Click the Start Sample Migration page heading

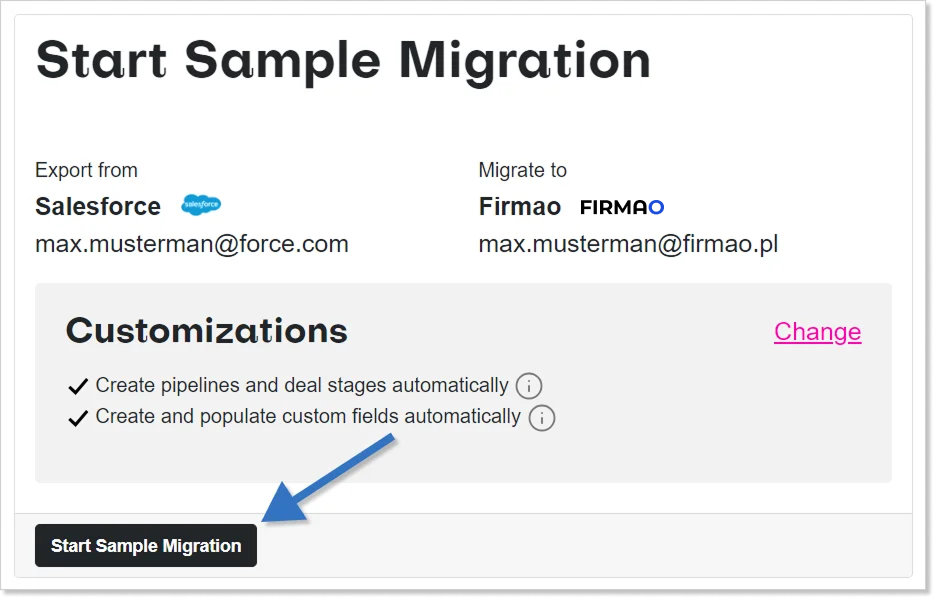pyautogui.click(x=343, y=60)
